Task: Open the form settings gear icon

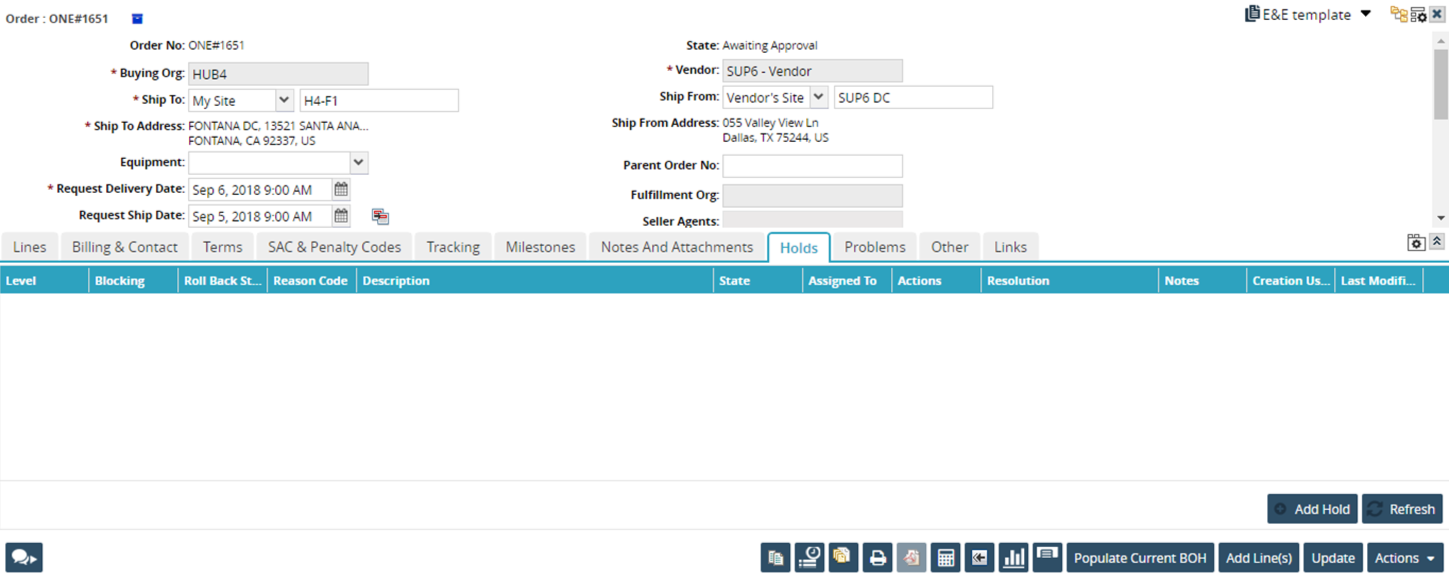Action: (1418, 14)
